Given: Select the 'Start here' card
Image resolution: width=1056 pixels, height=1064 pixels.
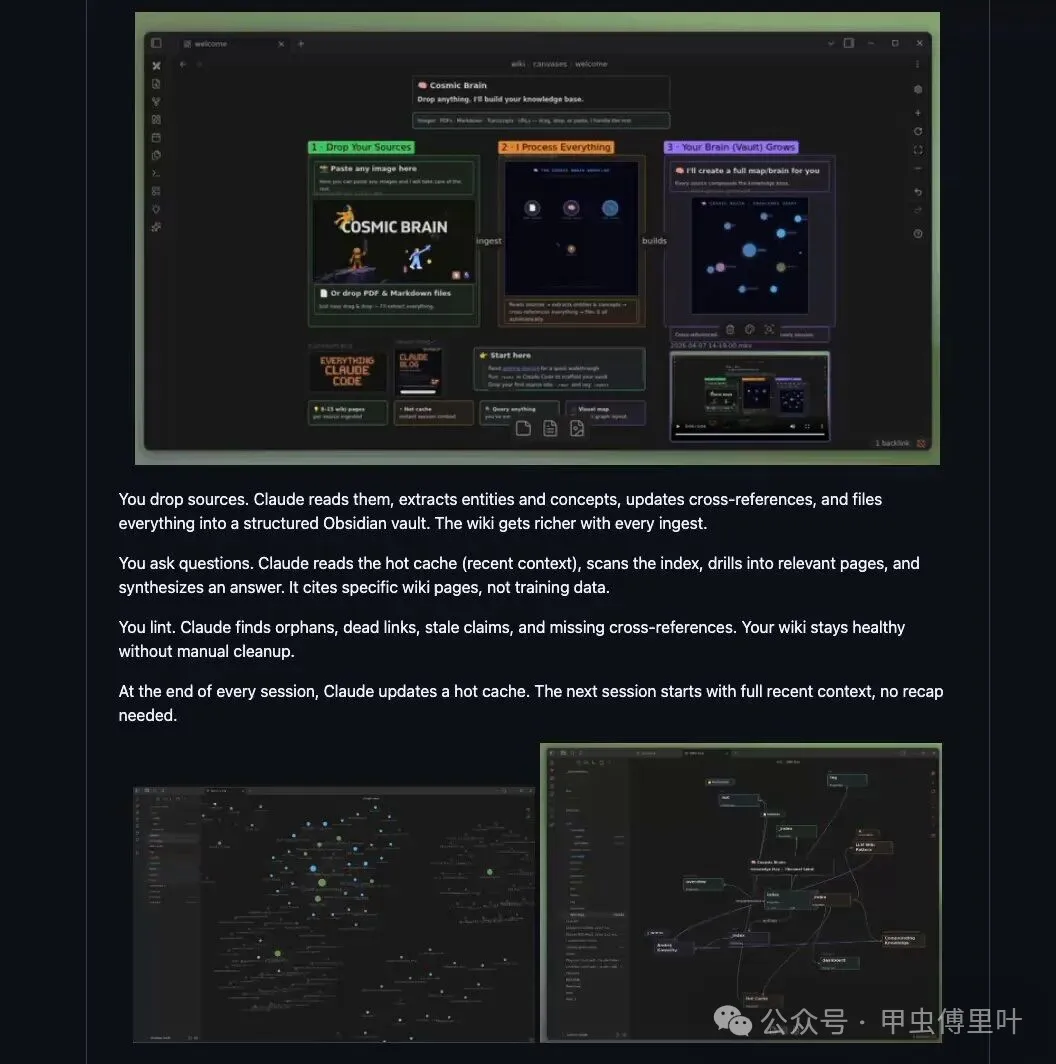Looking at the screenshot, I should pos(559,369).
